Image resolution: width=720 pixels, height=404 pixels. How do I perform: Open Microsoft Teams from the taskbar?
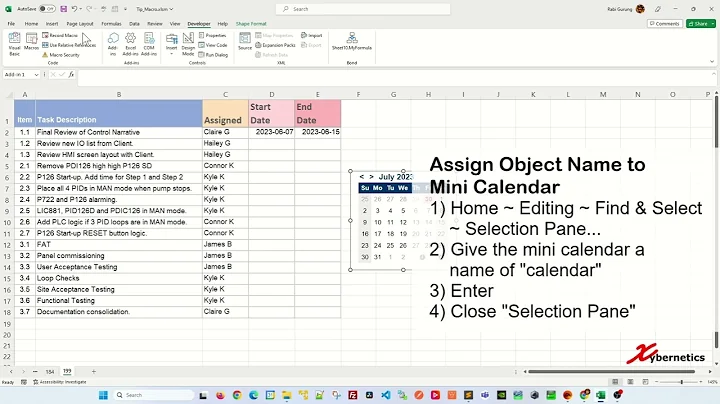tap(485, 395)
